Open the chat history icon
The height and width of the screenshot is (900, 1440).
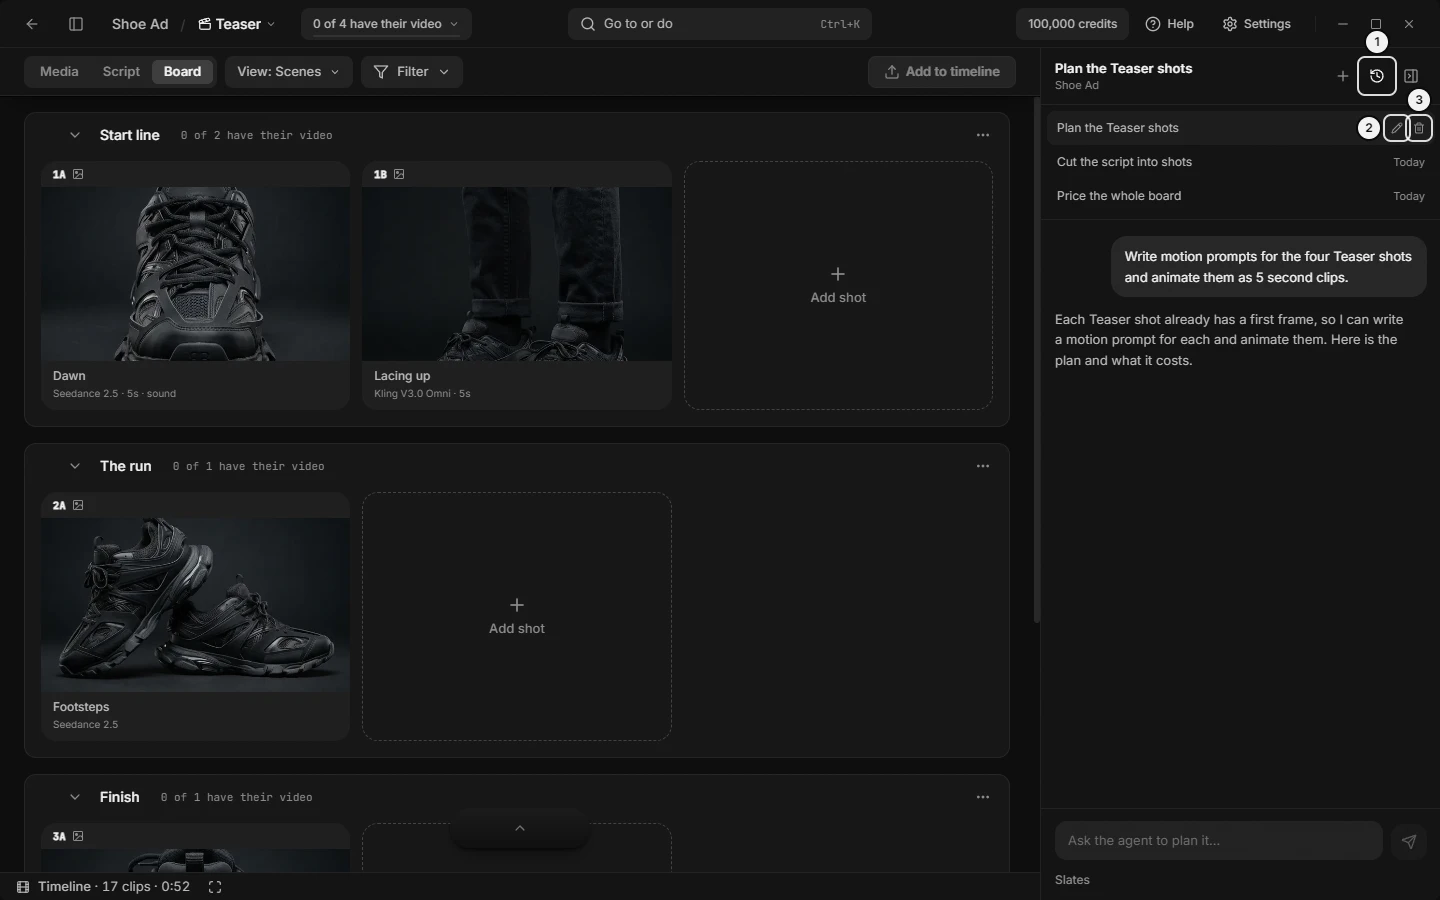pos(1377,76)
